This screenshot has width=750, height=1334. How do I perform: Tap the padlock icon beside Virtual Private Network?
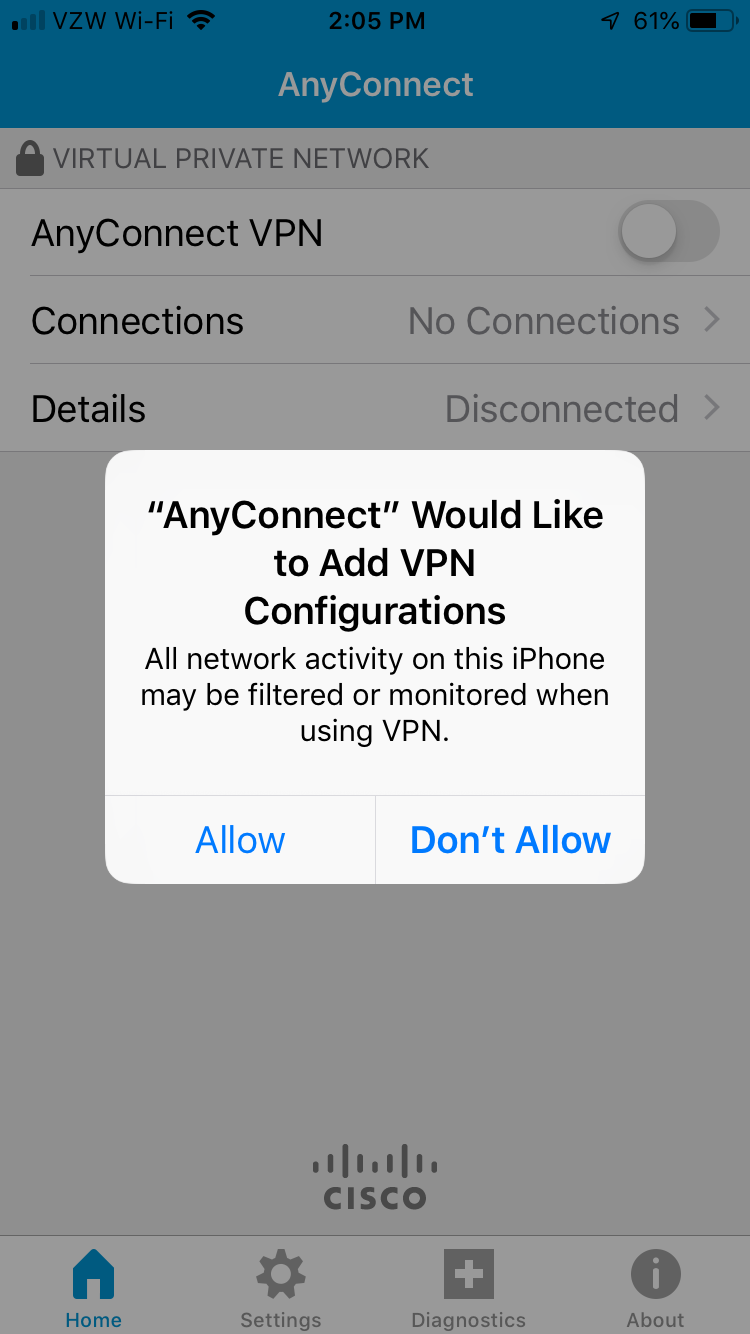coord(30,158)
